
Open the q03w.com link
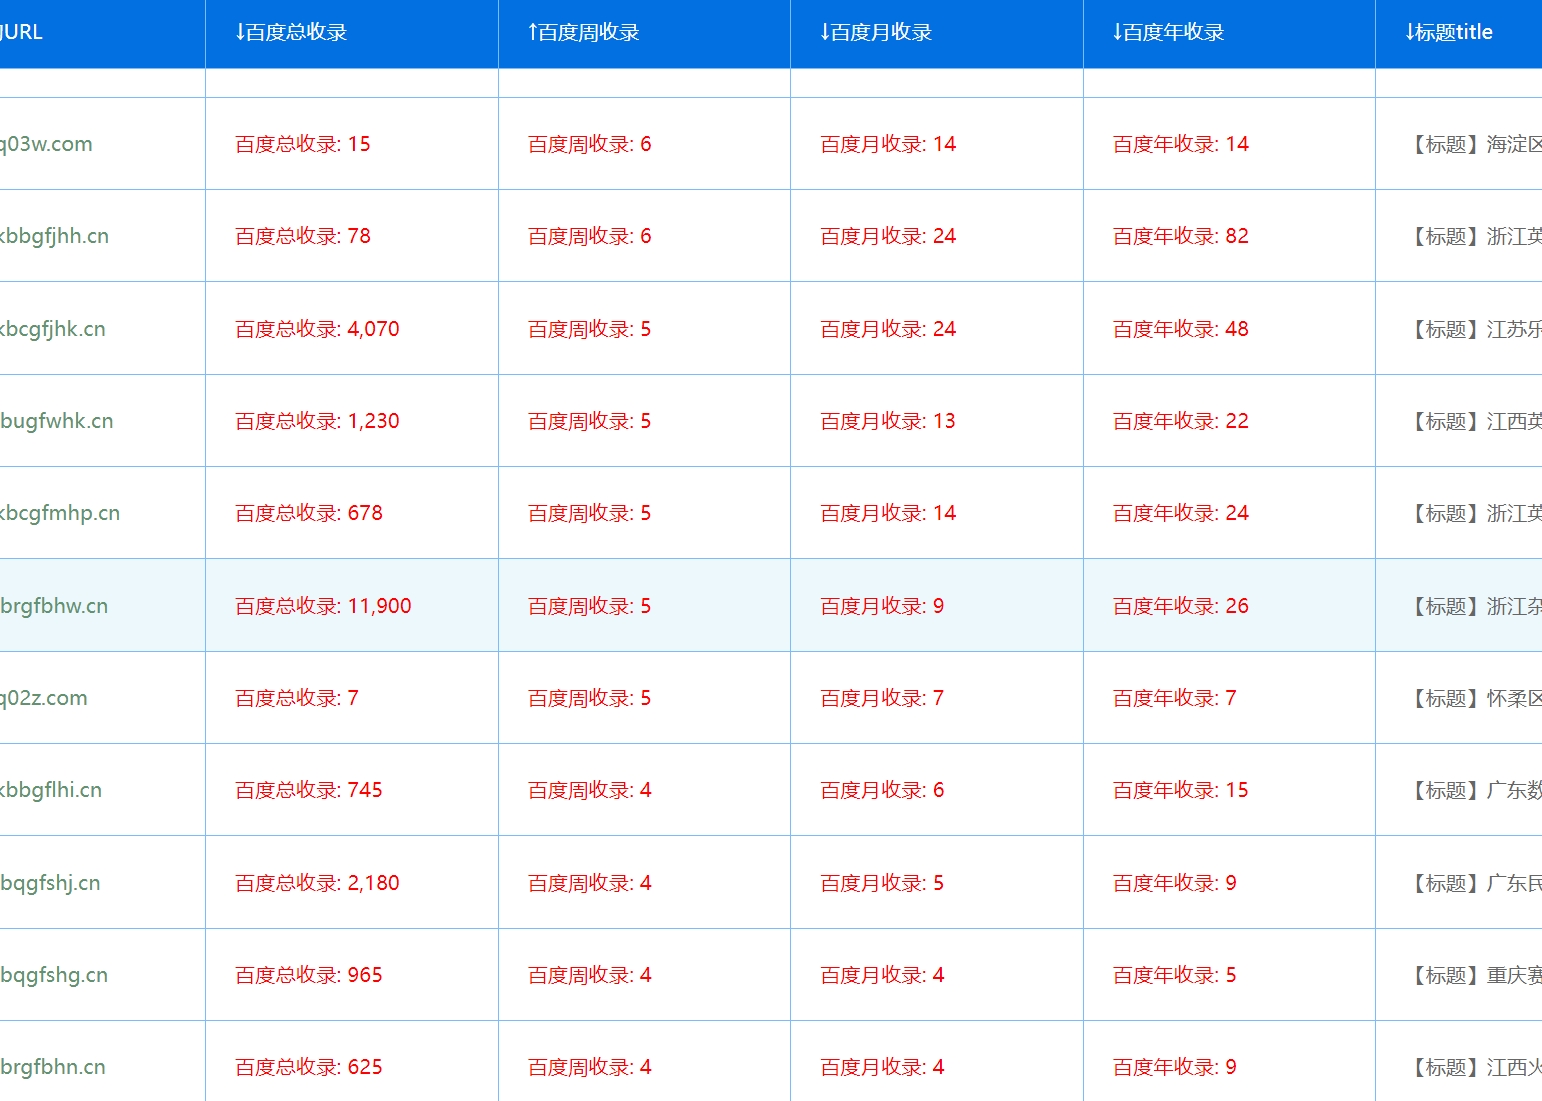pyautogui.click(x=46, y=144)
